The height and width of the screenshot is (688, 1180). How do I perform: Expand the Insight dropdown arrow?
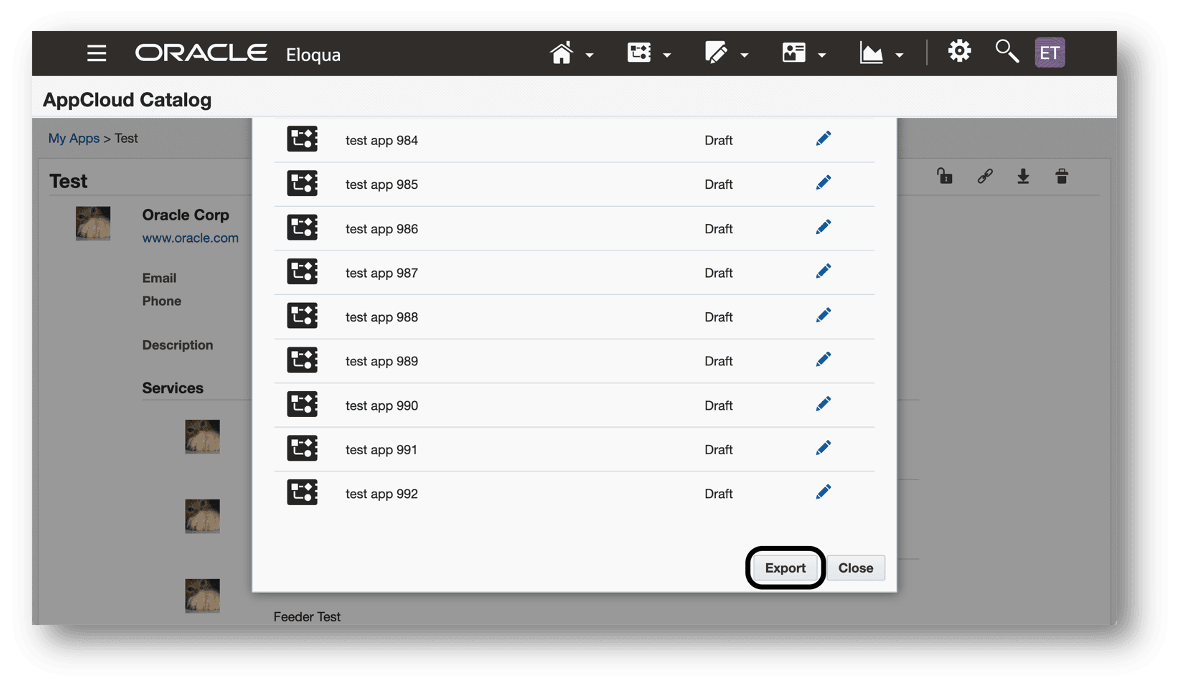click(x=899, y=55)
